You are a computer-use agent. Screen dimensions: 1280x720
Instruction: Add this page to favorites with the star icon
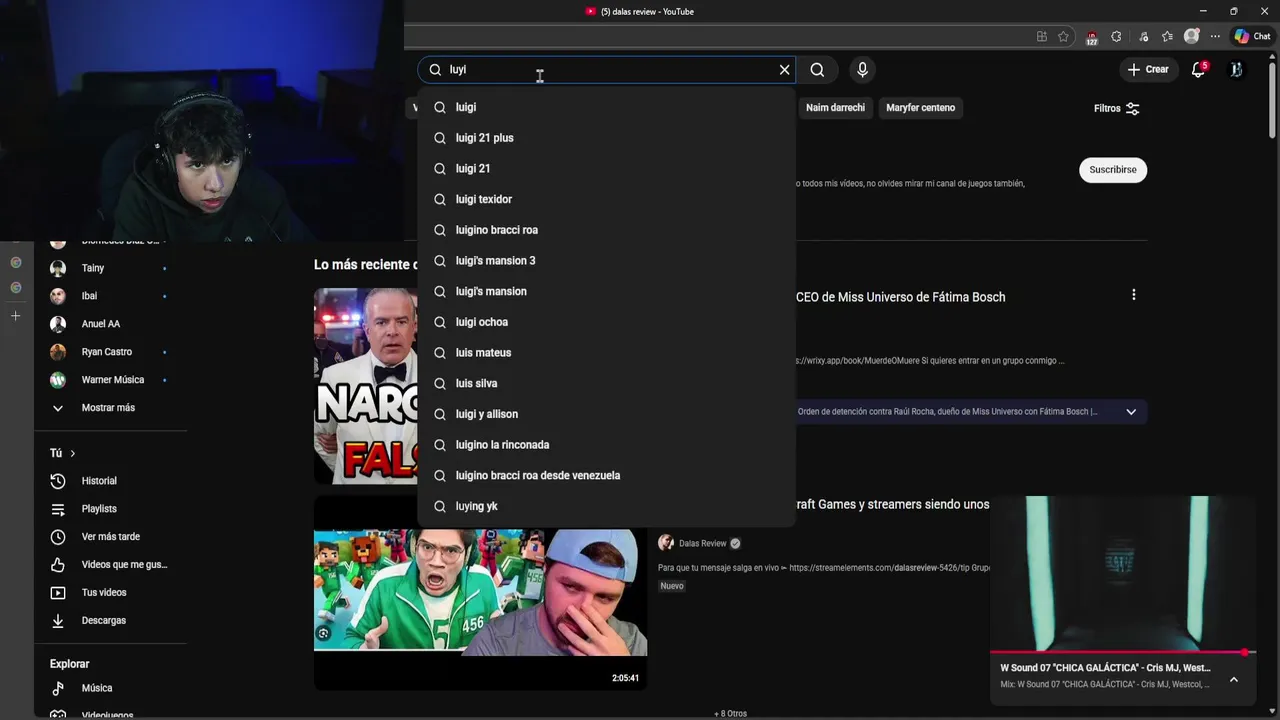pos(1064,36)
